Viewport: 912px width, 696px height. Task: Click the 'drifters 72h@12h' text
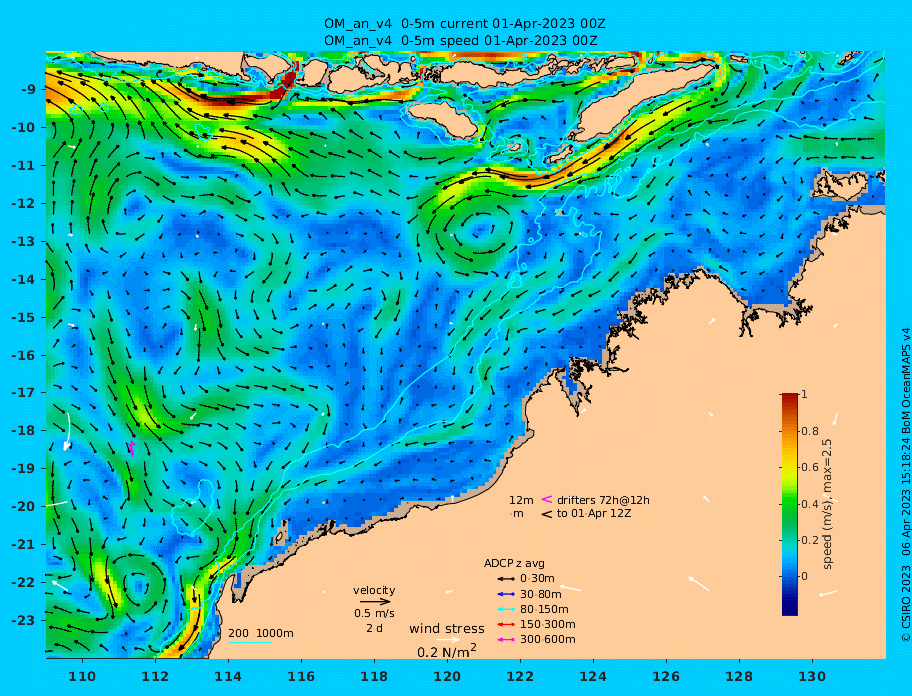603,500
